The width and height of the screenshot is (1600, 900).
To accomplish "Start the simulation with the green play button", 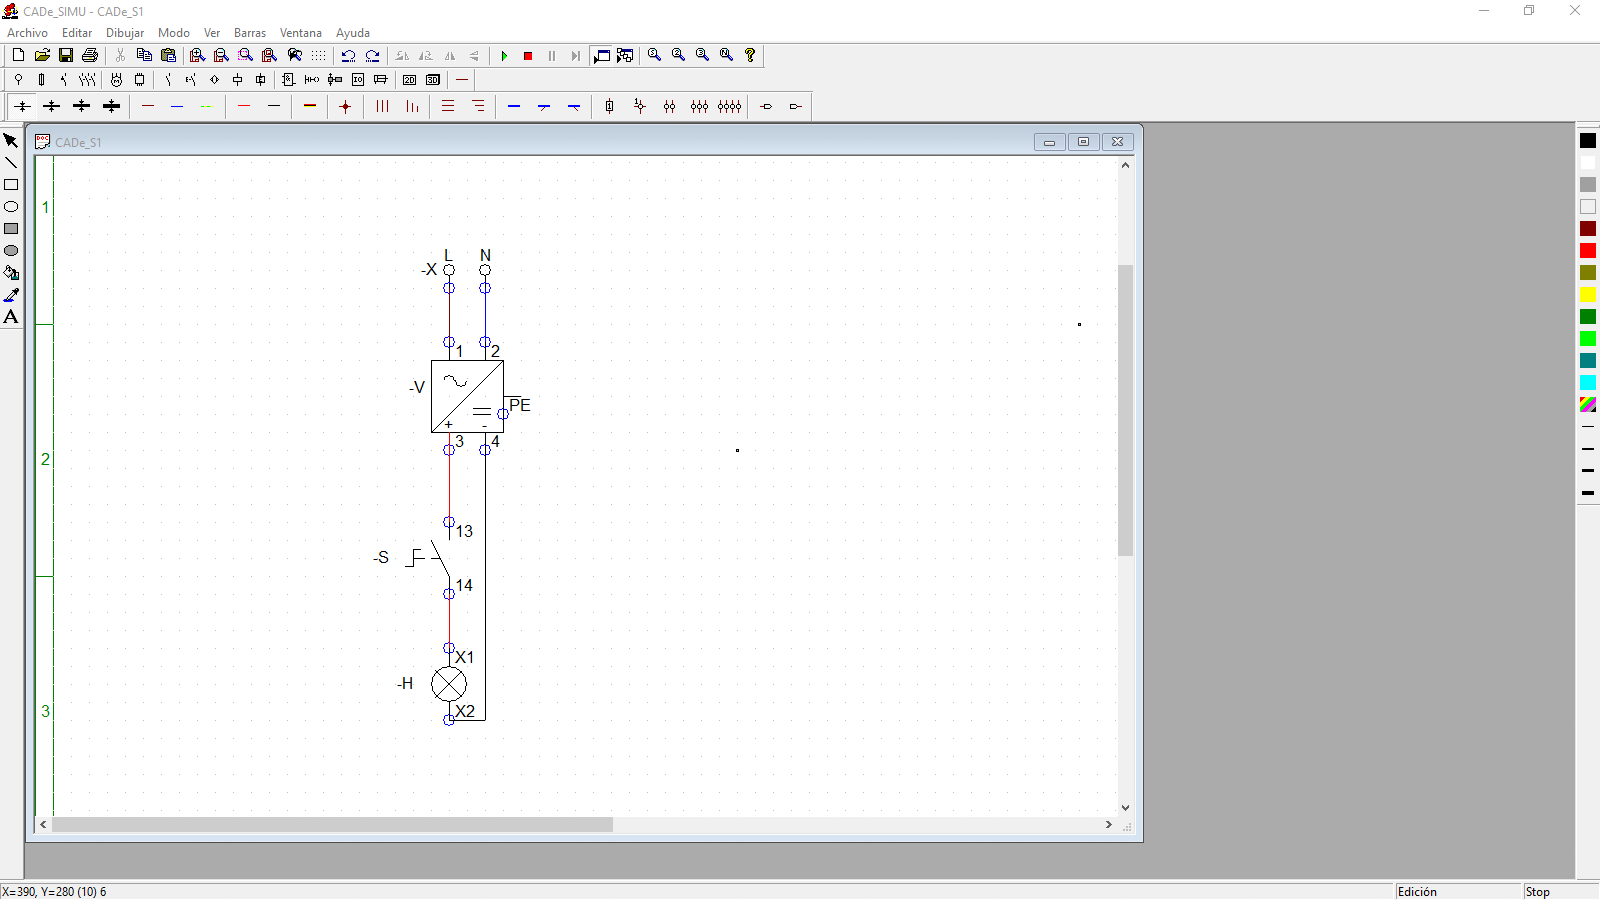I will click(504, 56).
